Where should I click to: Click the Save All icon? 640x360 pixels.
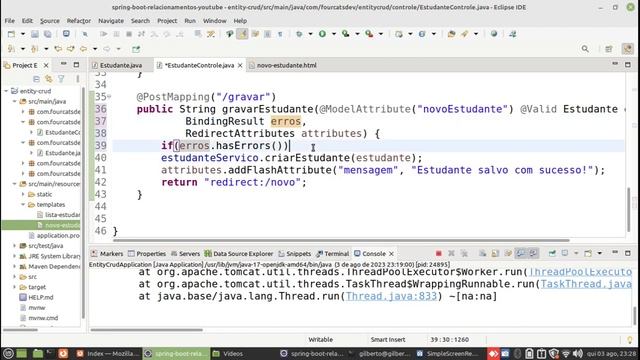coord(47,34)
